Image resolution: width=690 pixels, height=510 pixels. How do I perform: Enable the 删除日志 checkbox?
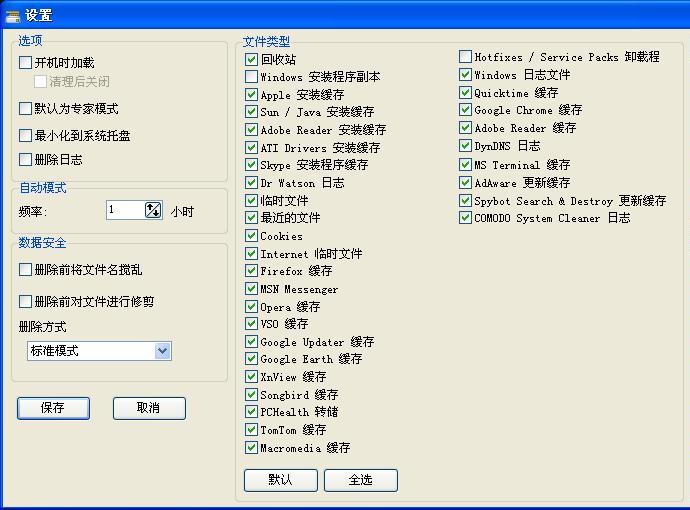coord(26,159)
